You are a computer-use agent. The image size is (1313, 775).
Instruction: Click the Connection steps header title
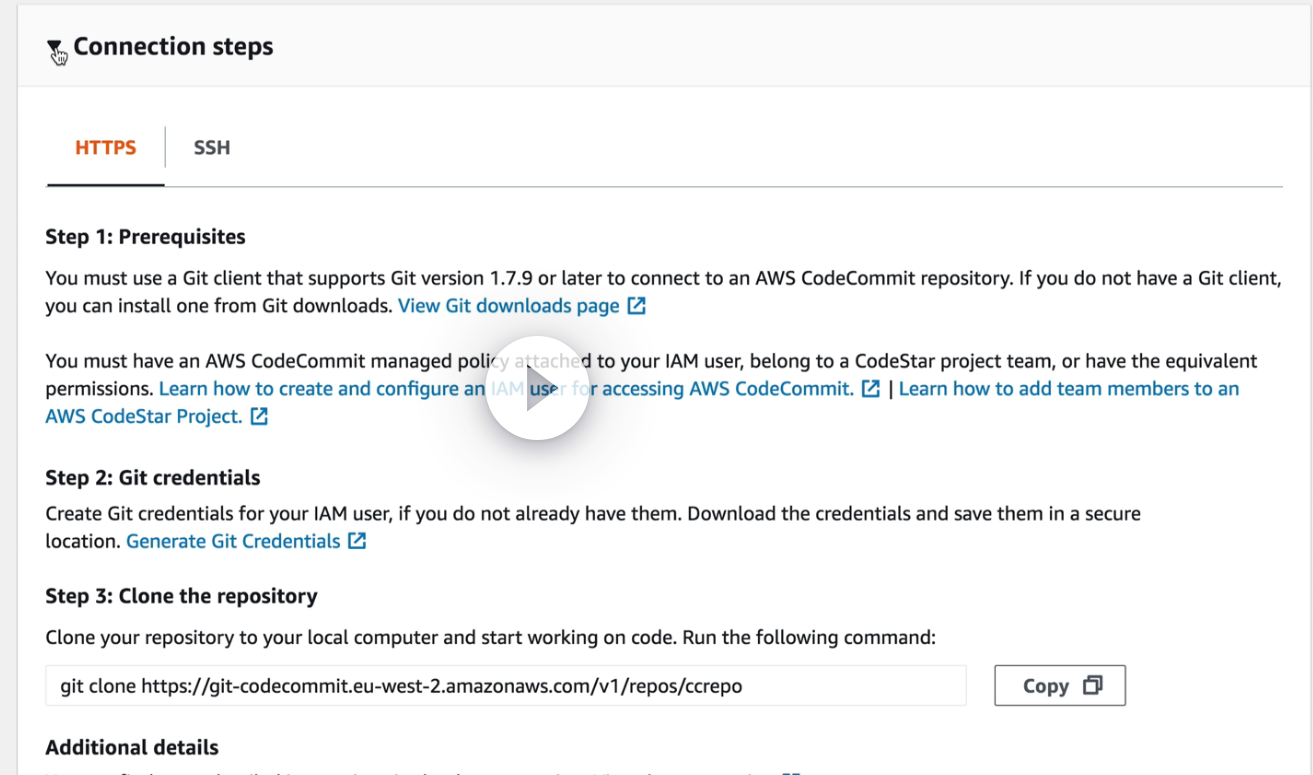[173, 47]
